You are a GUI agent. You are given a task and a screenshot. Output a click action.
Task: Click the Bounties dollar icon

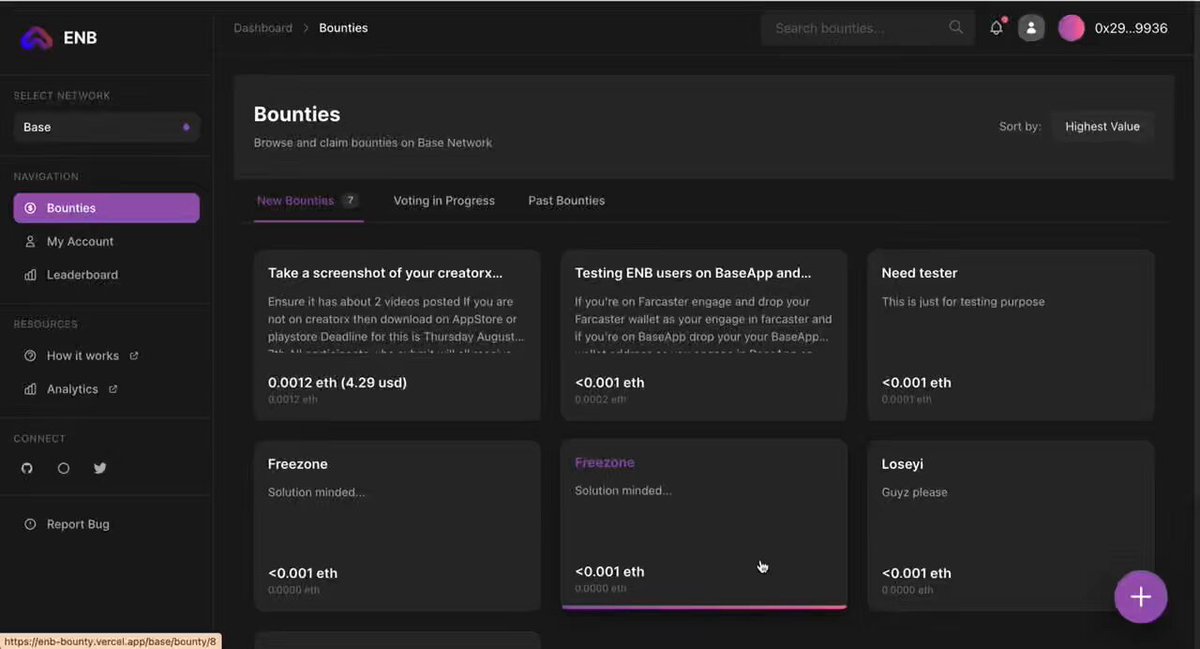point(30,208)
